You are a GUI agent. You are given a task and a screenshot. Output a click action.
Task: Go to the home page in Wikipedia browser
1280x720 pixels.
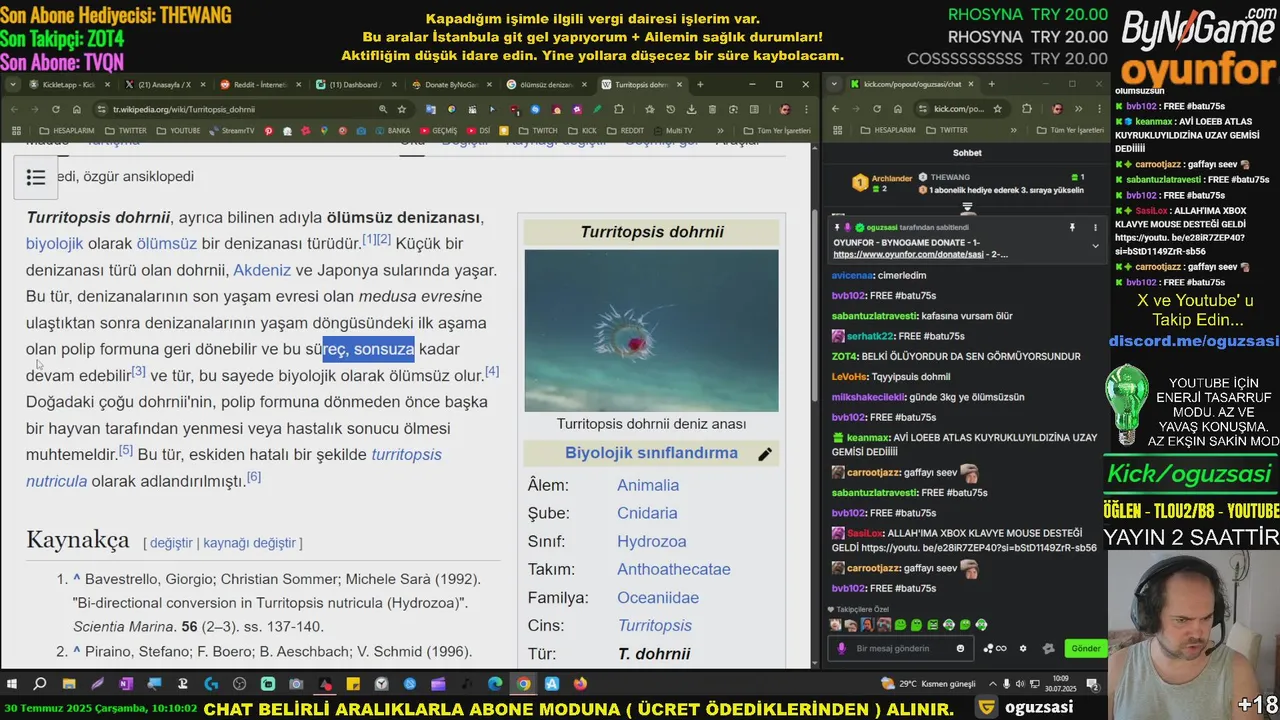[77, 109]
